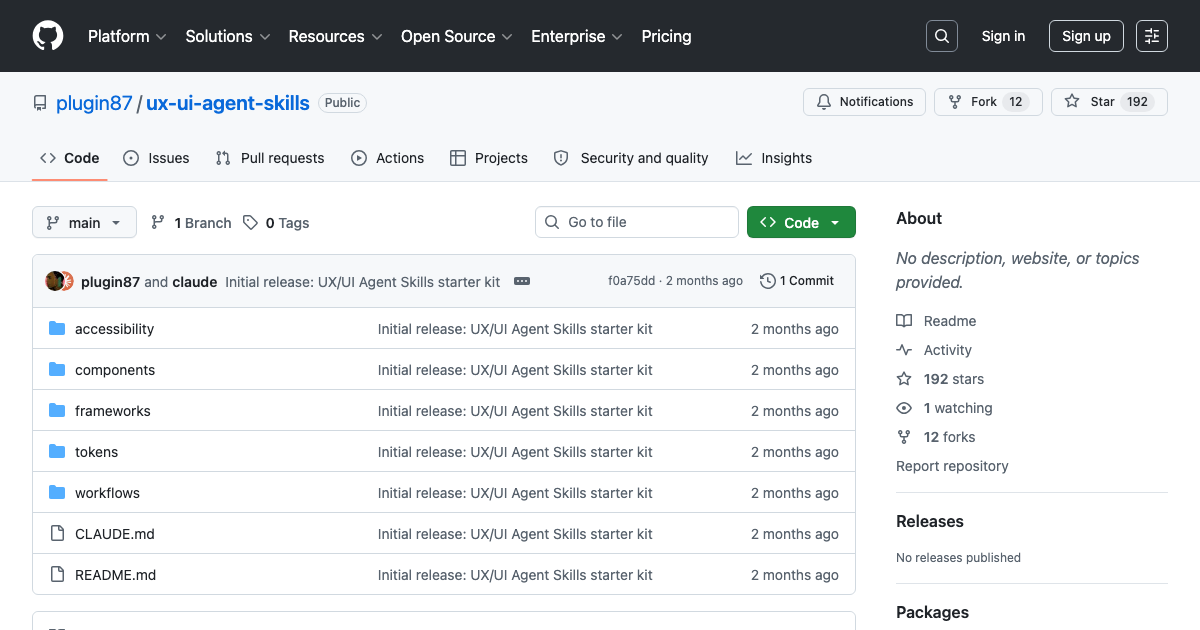This screenshot has height=630, width=1200.
Task: Click the plugin87 avatar in commit row
Action: click(55, 281)
